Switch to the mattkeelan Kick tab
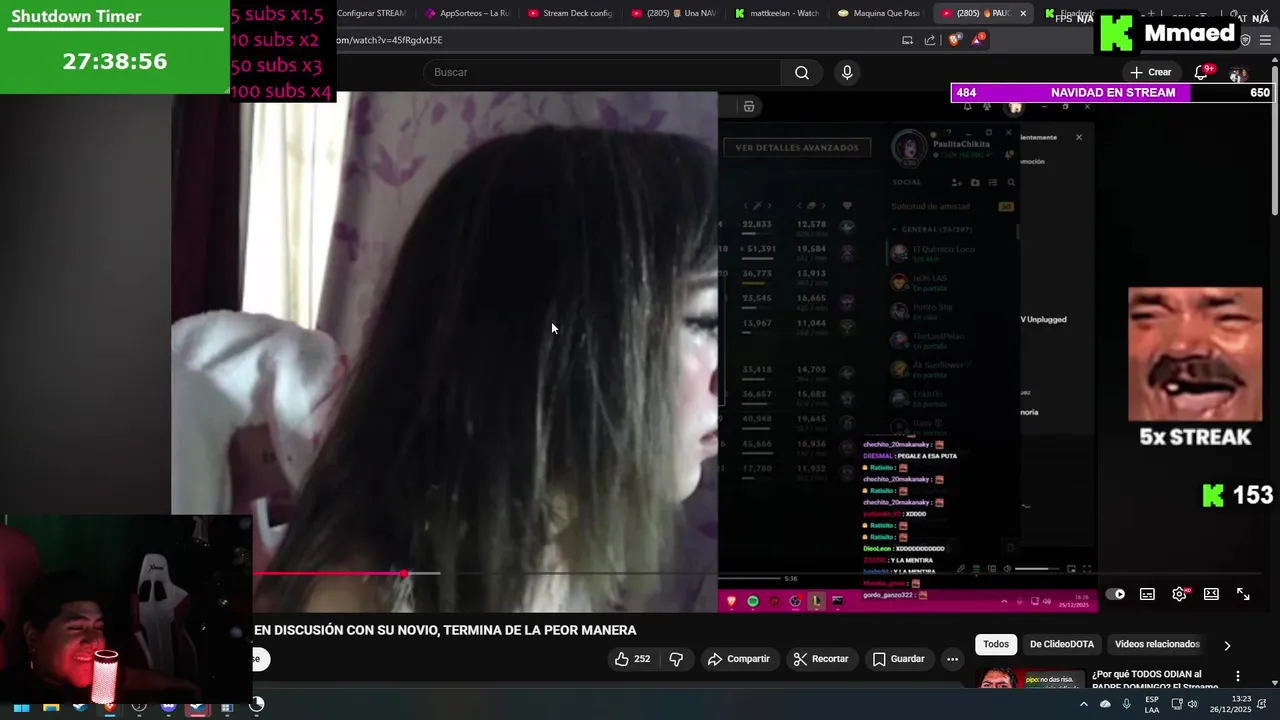This screenshot has height=720, width=1280. click(778, 13)
